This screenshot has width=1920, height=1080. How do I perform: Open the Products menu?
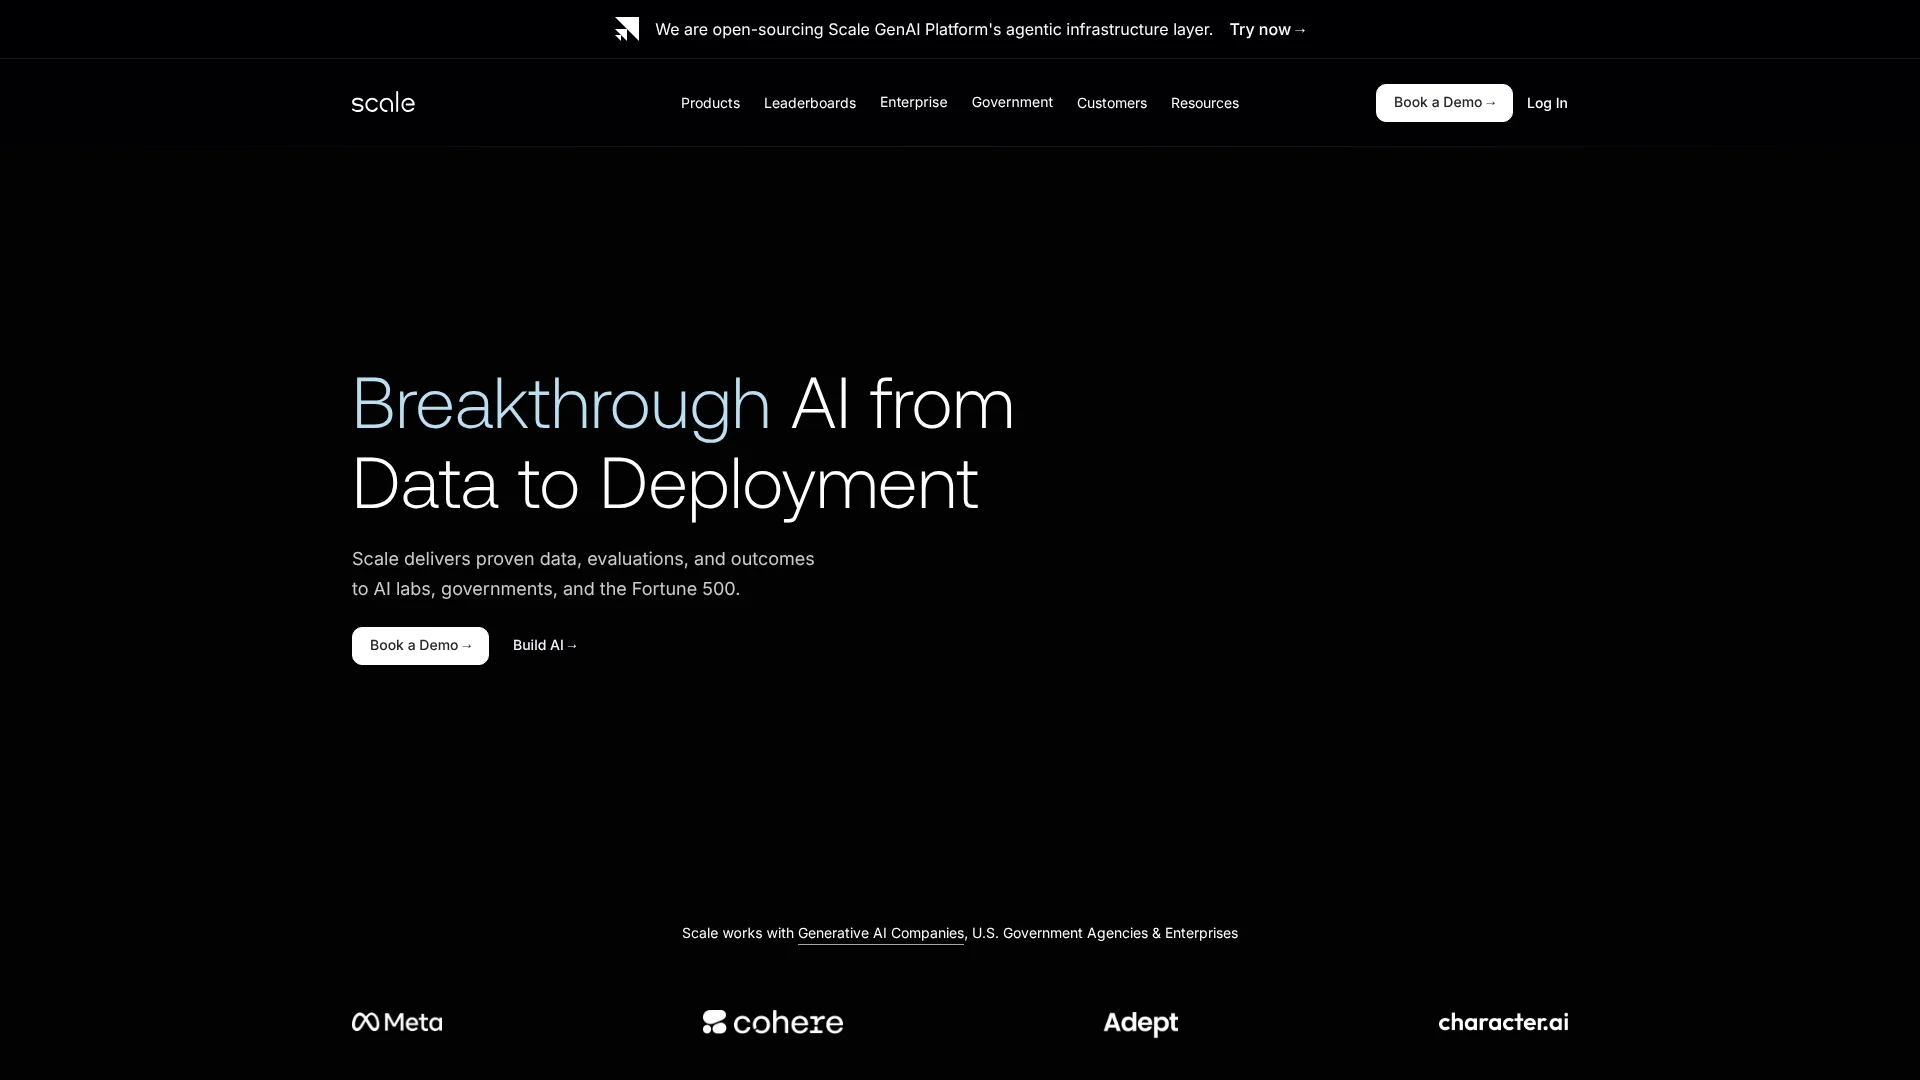[x=710, y=103]
